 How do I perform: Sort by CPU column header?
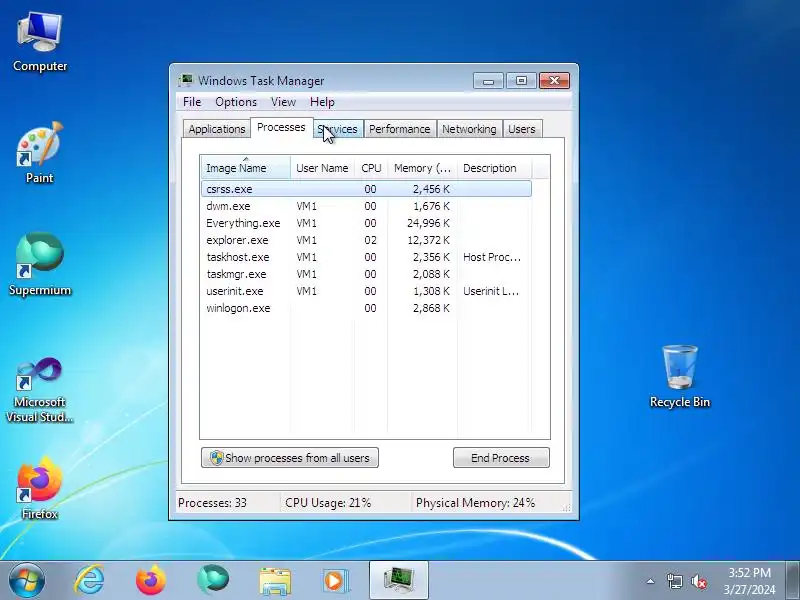371,168
